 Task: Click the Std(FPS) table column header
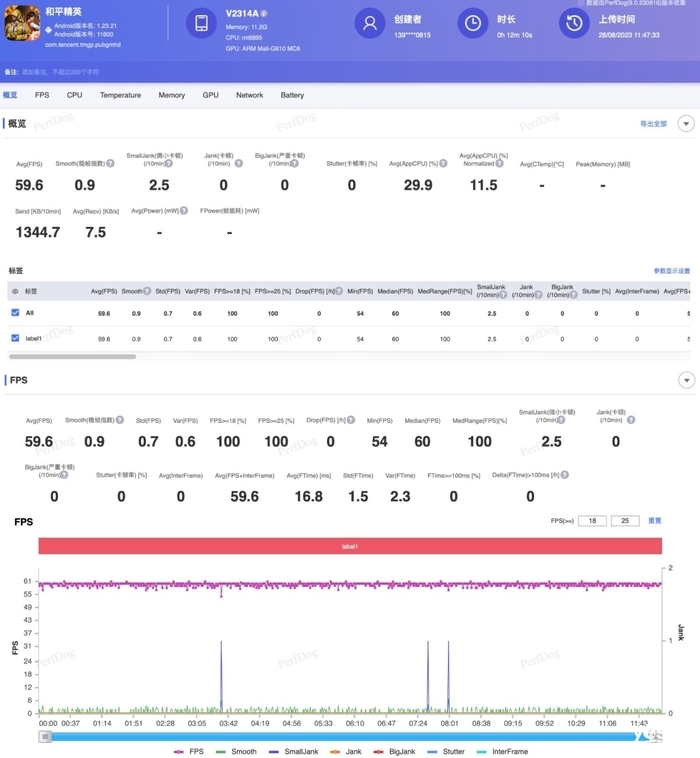[168, 291]
